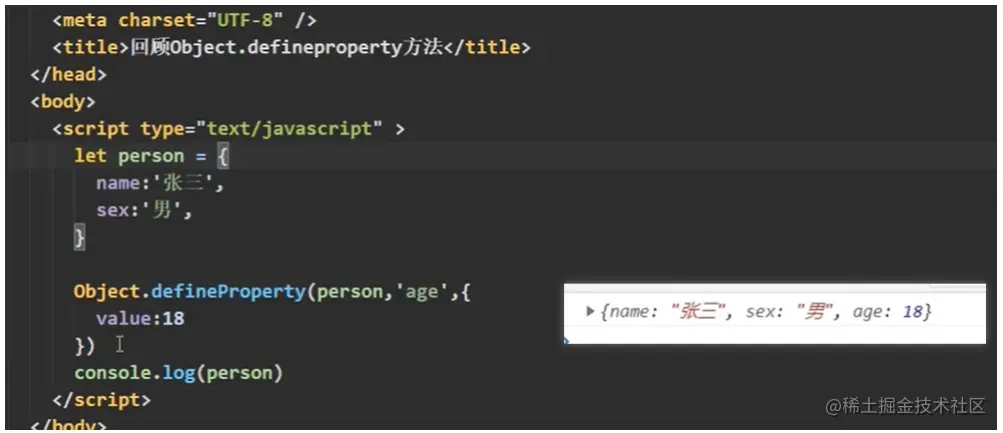Expand the logged person object triangle

click(590, 313)
